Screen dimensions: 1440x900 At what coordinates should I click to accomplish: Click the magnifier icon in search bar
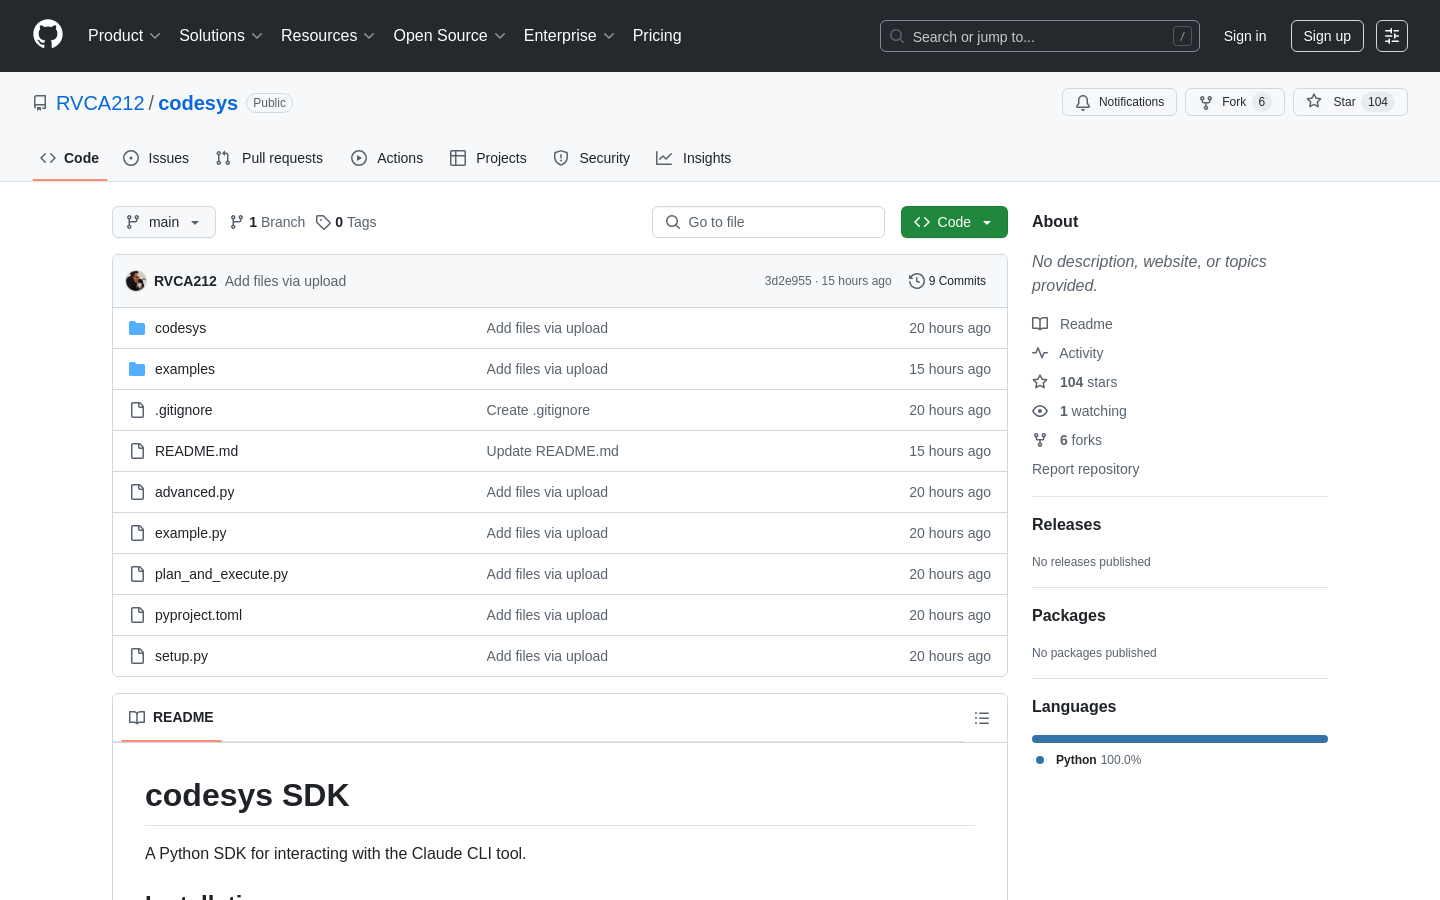pyautogui.click(x=897, y=36)
